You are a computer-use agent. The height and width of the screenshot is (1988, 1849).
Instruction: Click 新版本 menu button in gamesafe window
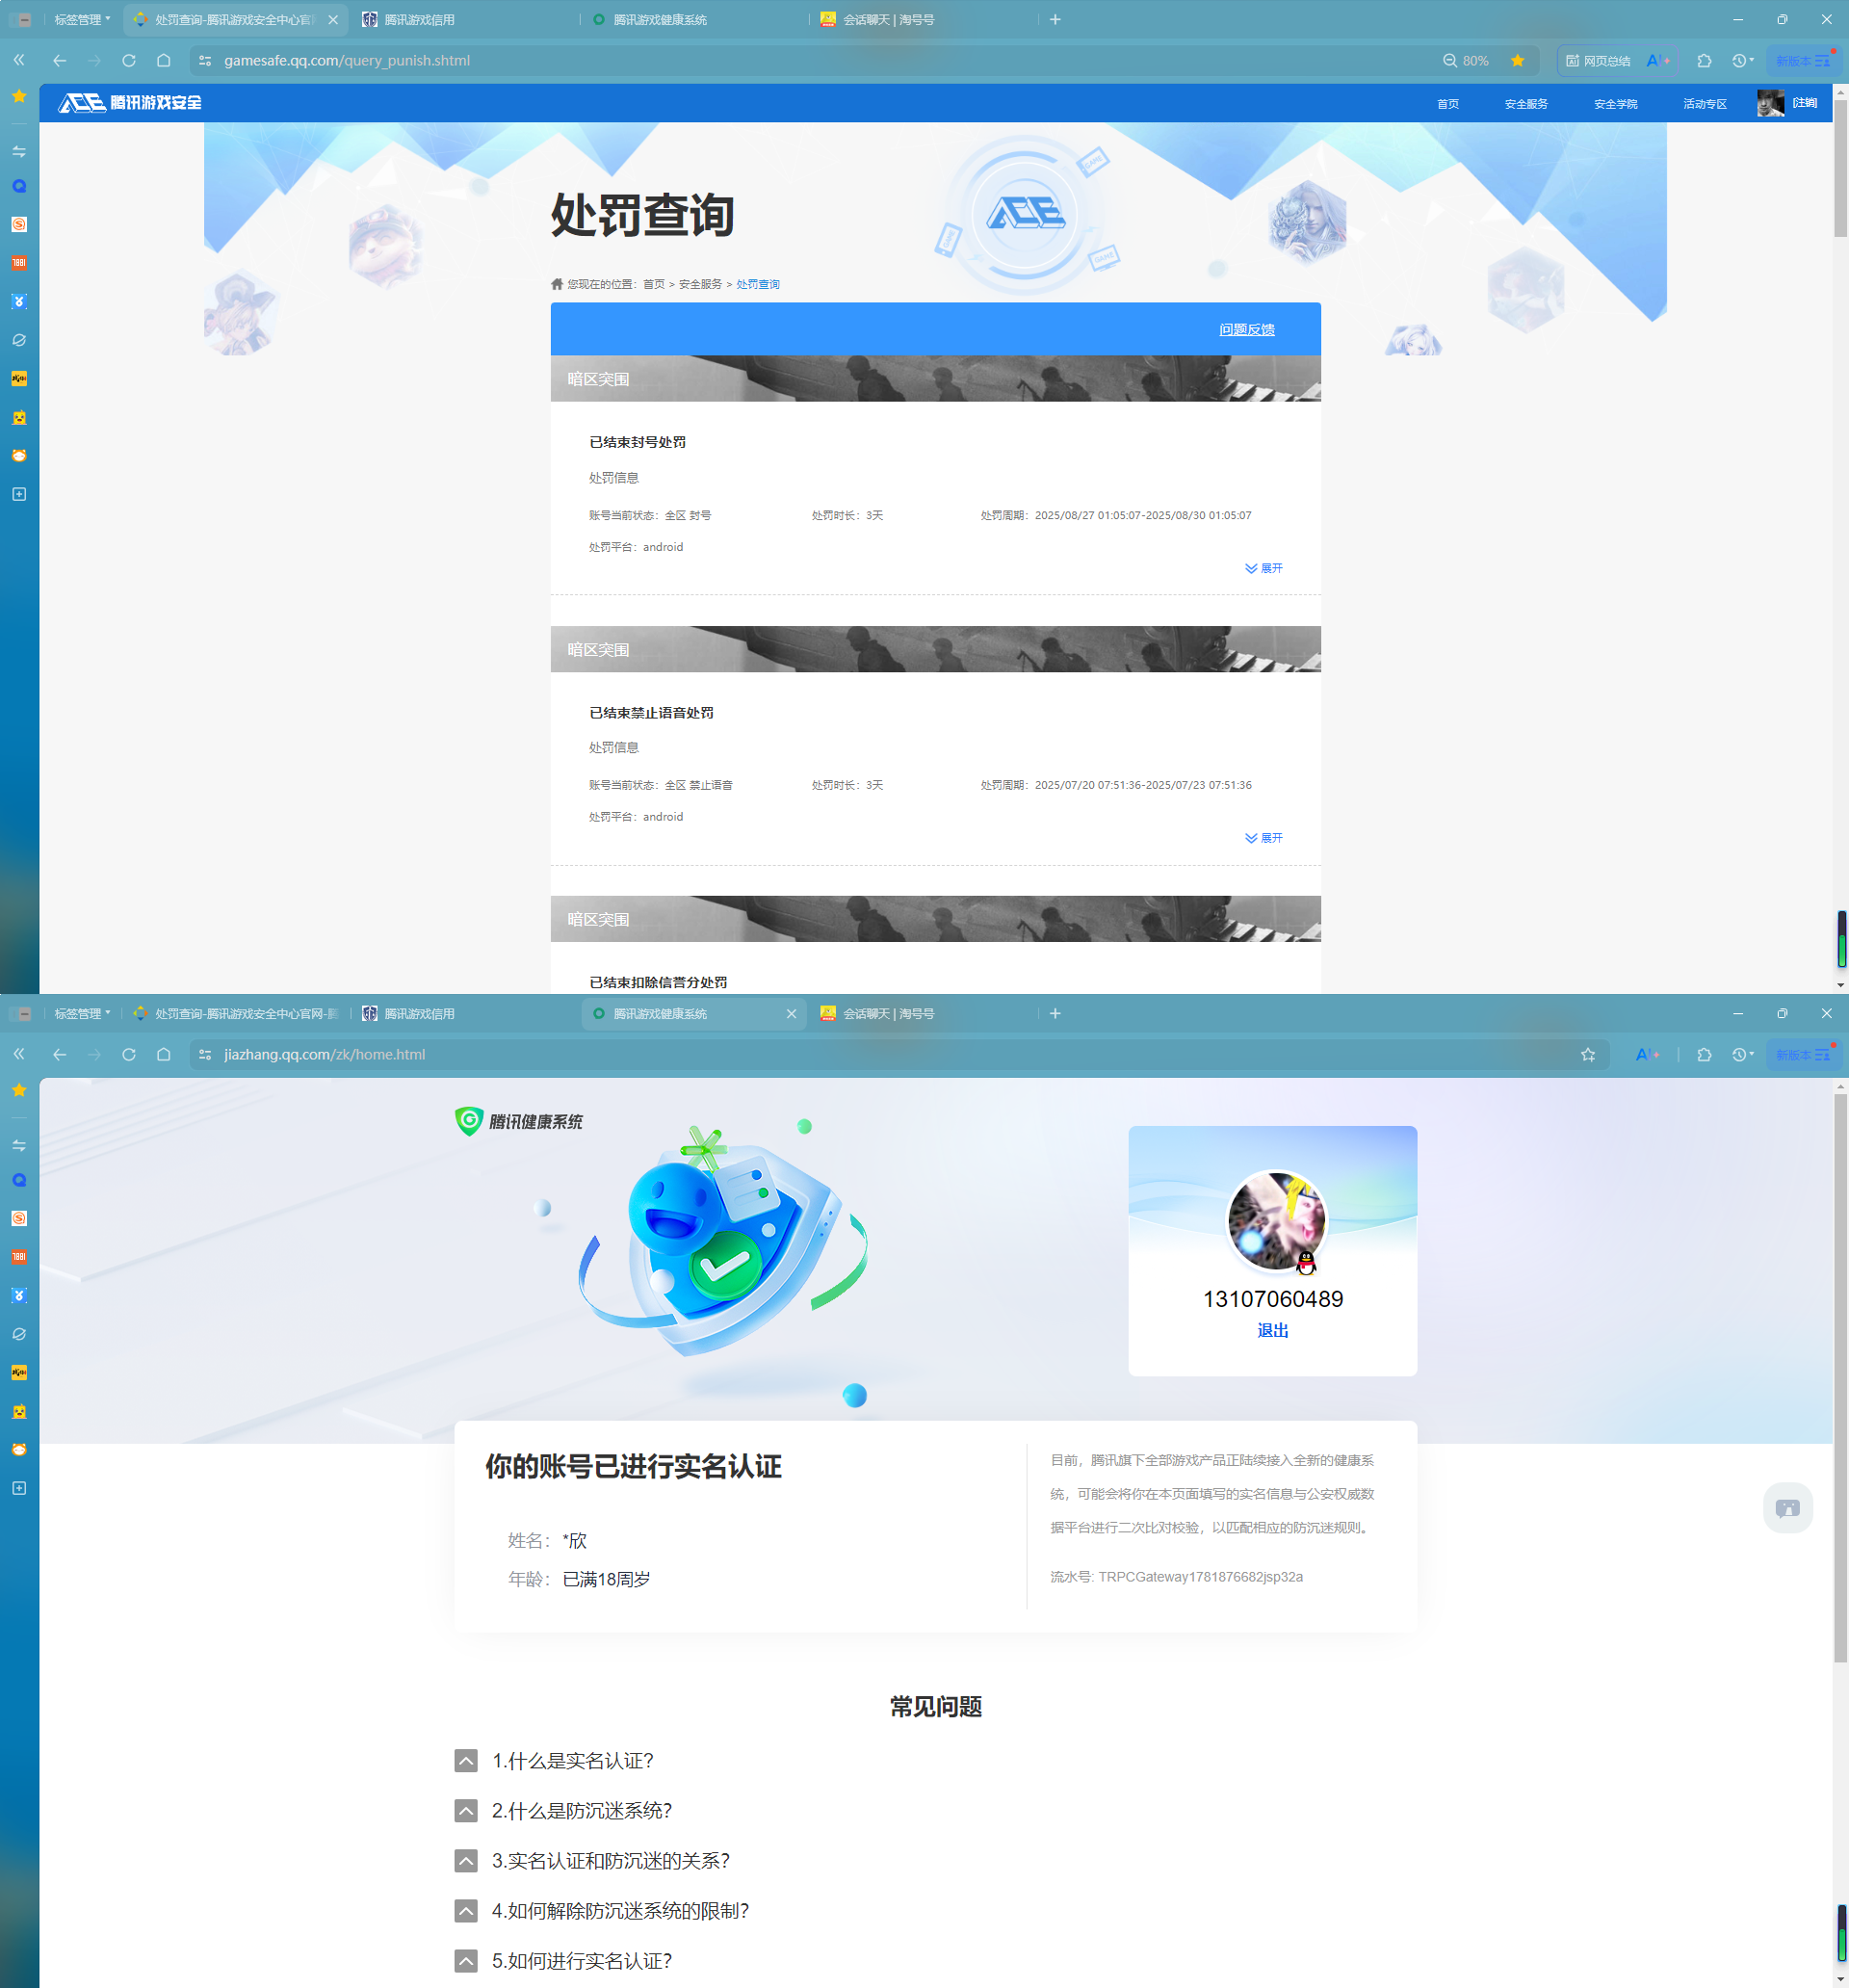pyautogui.click(x=1803, y=61)
